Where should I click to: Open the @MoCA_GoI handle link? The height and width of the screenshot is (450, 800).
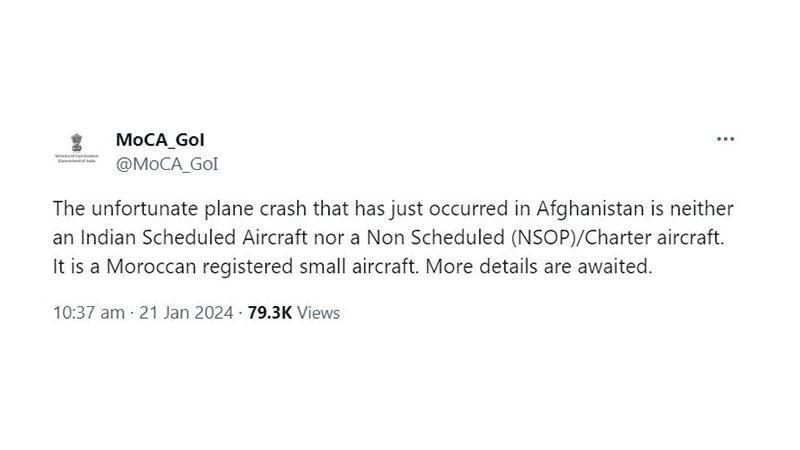[167, 162]
